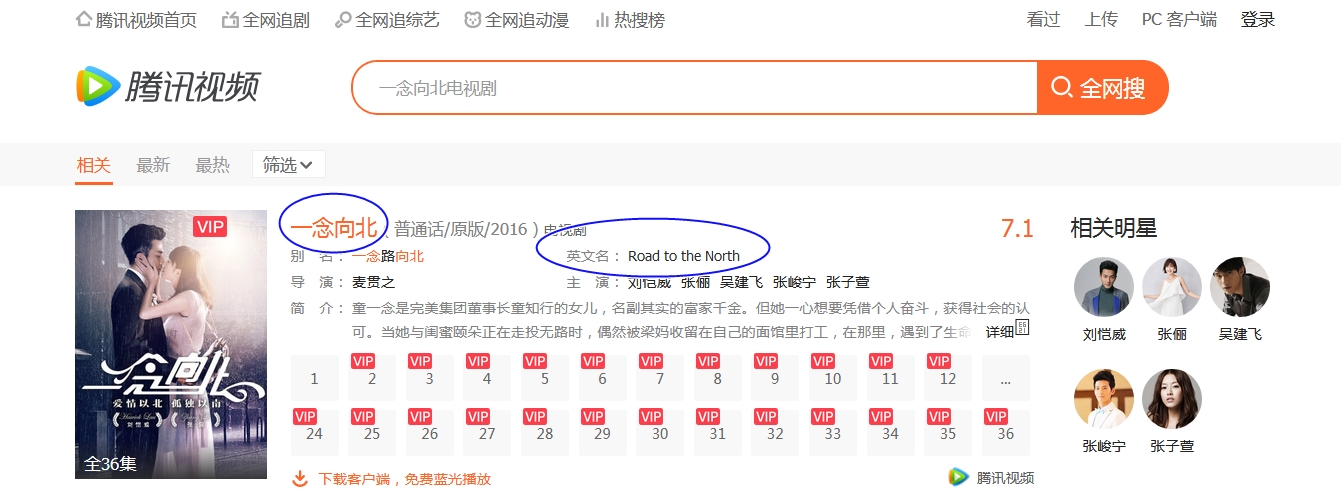The image size is (1341, 495).
Task: Click cast member 刘恺威 in 主演 row
Action: pyautogui.click(x=650, y=282)
